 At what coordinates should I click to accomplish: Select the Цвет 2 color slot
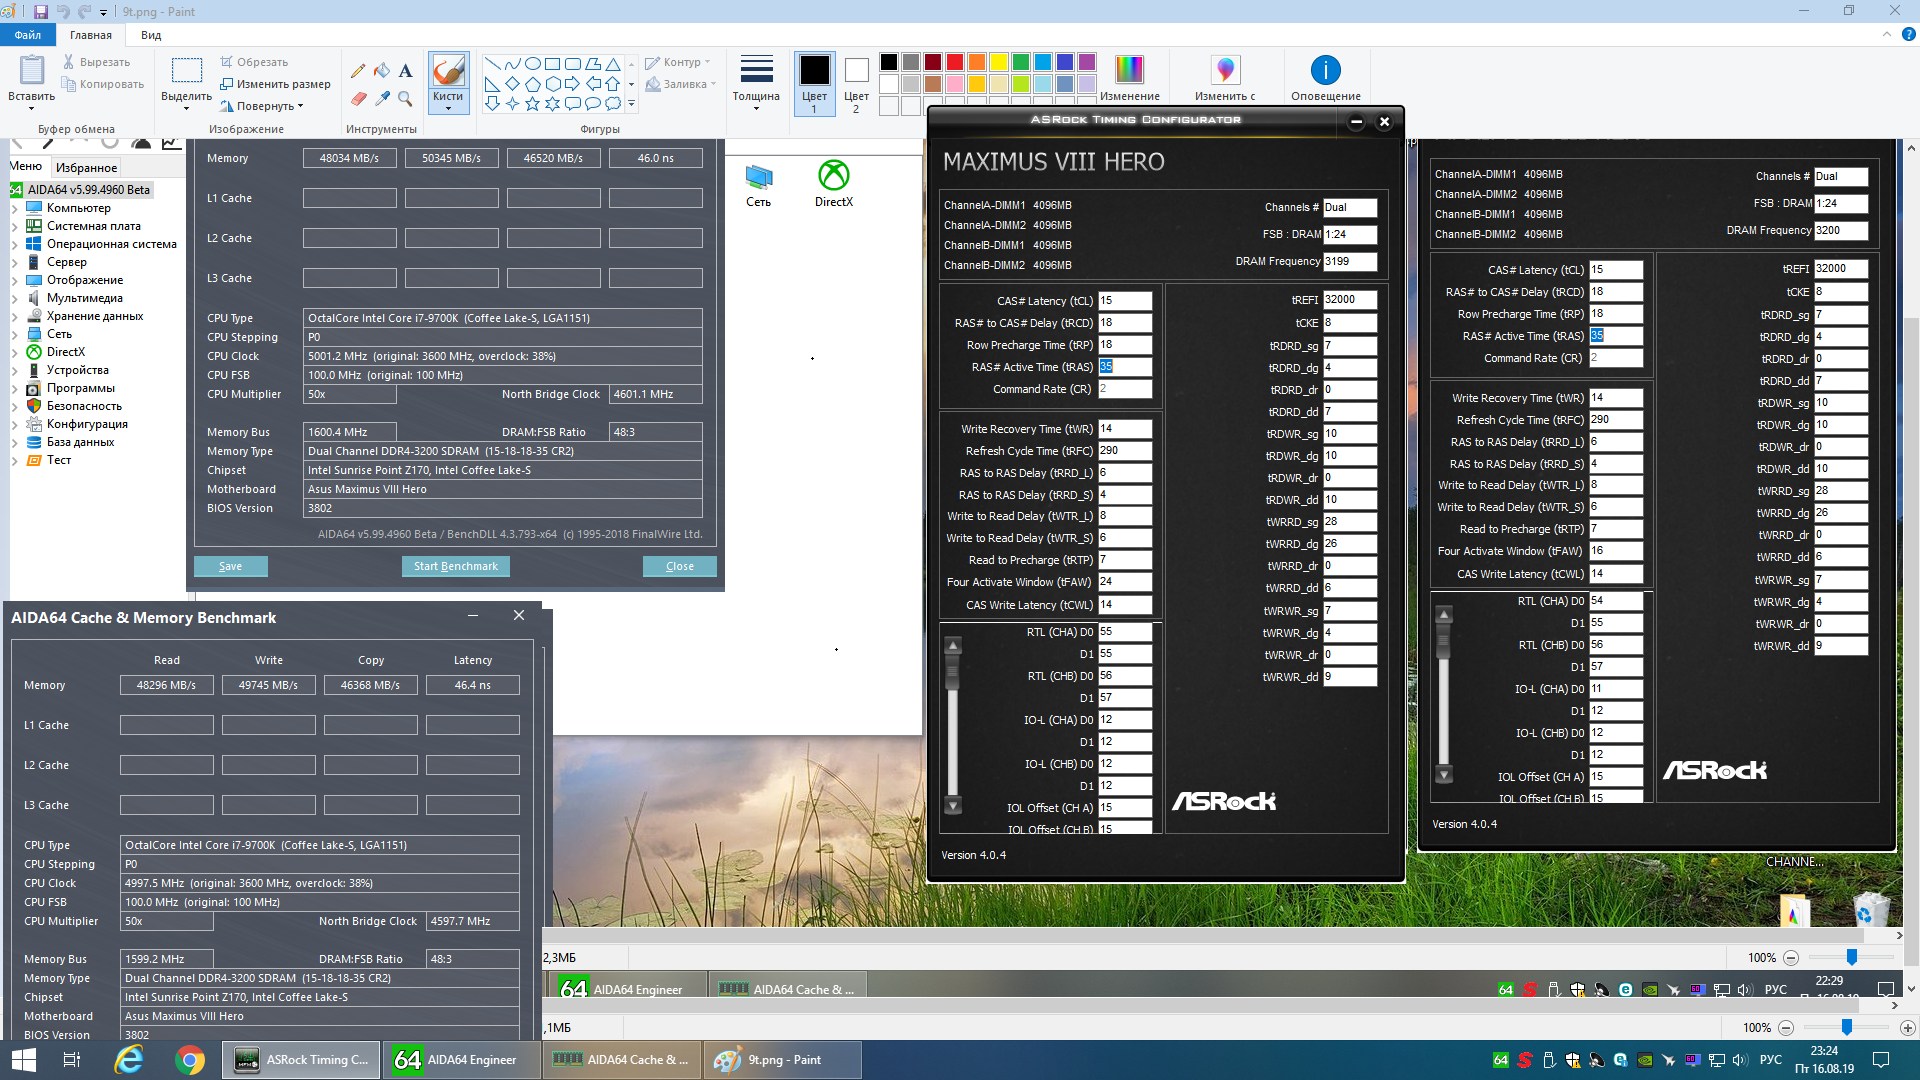pos(856,70)
